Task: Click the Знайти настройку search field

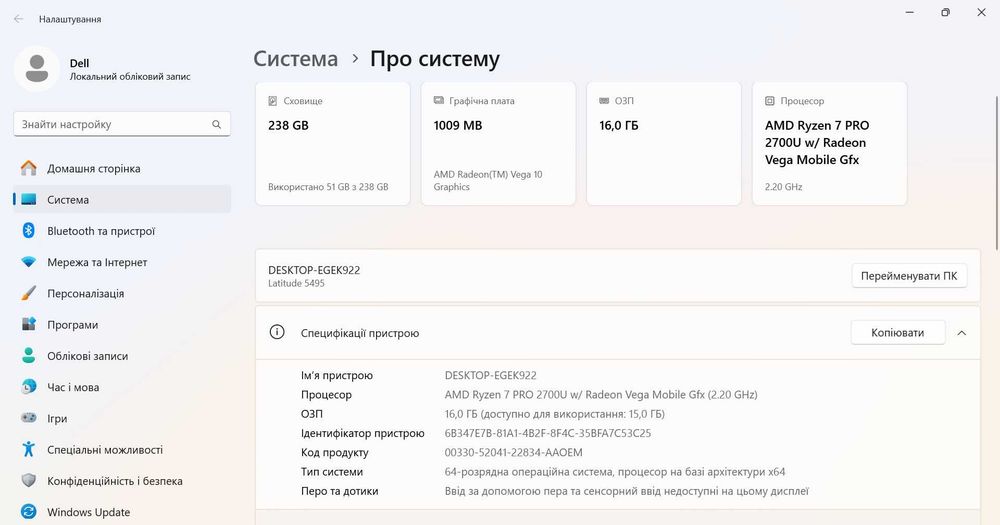Action: point(110,125)
